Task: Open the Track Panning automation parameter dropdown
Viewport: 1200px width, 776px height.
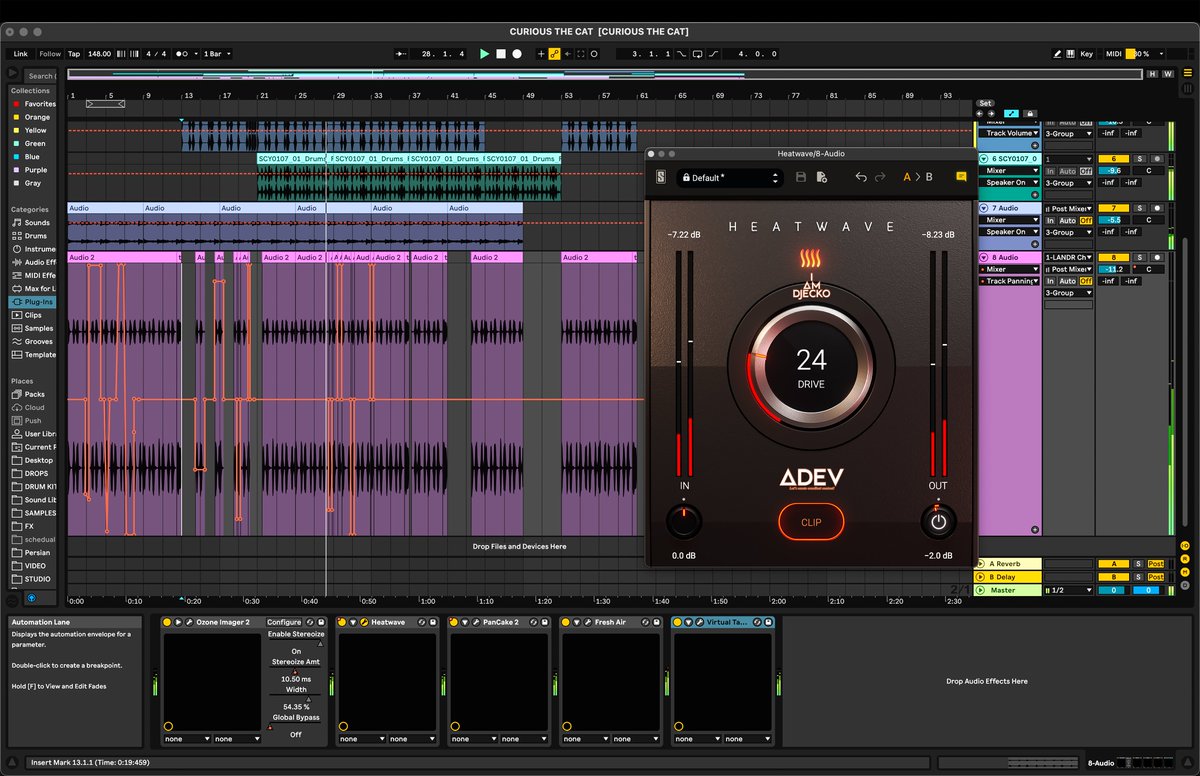Action: tap(1010, 281)
